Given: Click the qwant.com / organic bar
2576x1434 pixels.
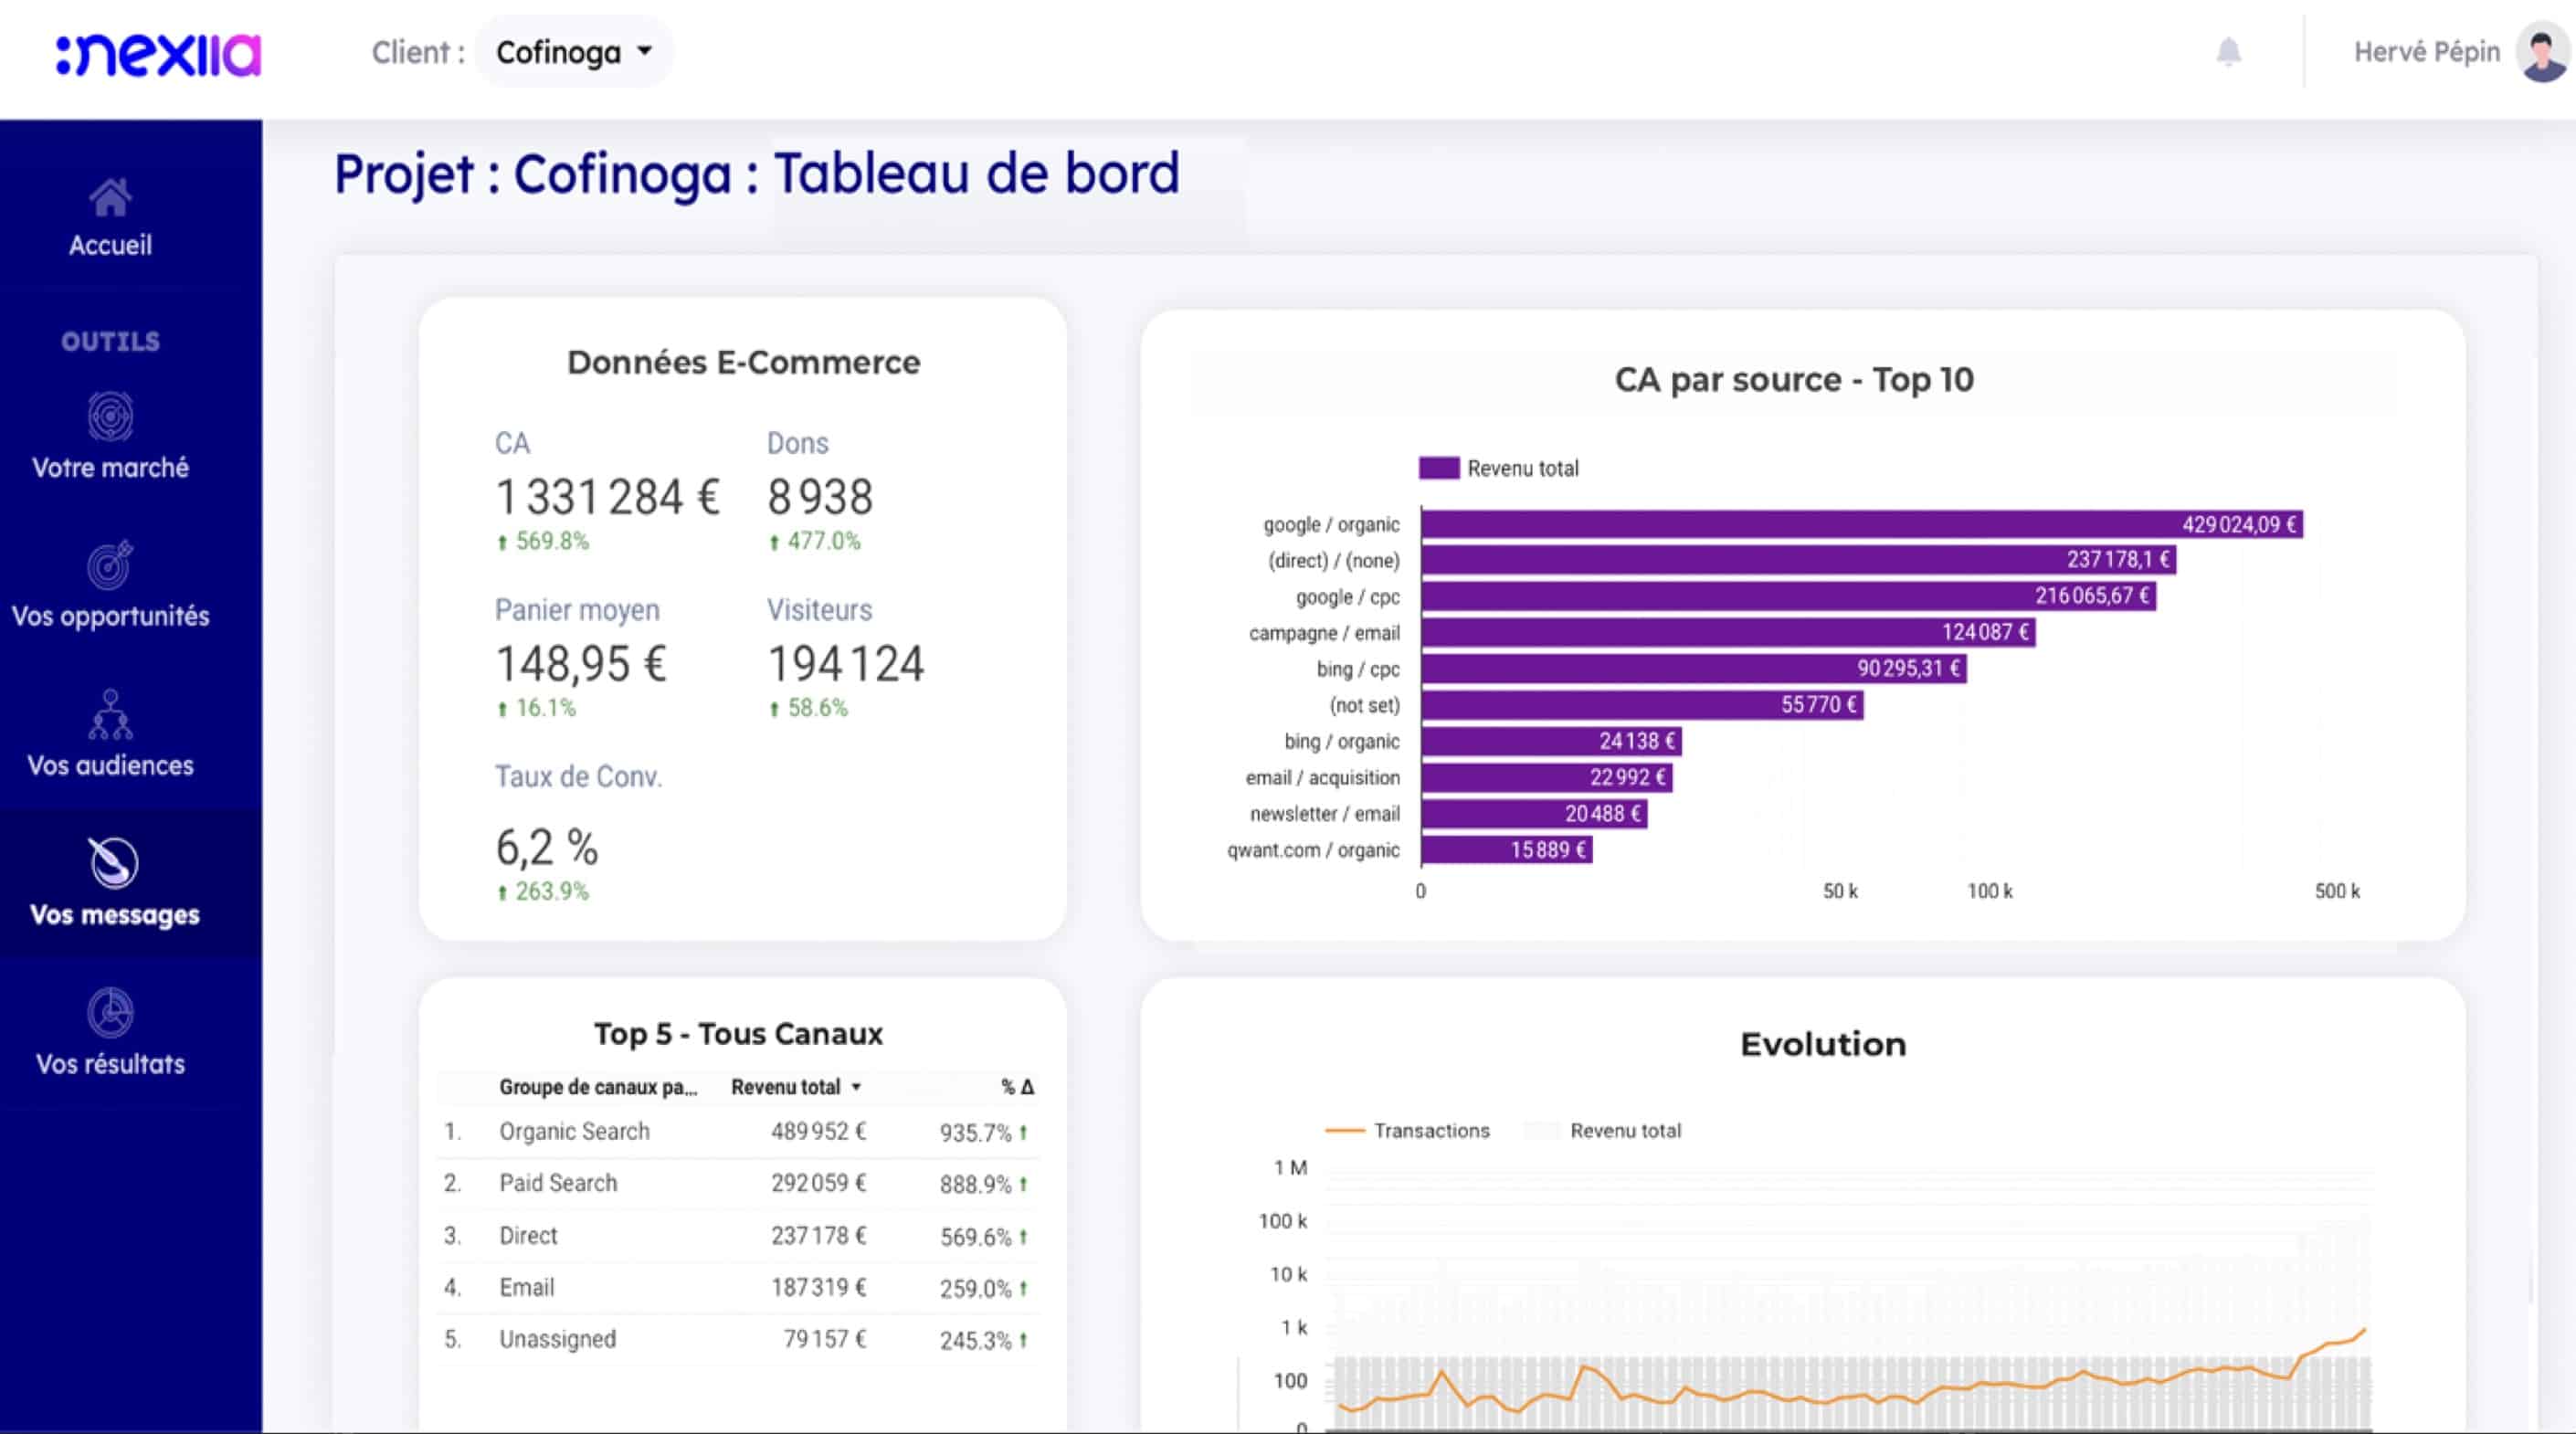Looking at the screenshot, I should (1506, 850).
